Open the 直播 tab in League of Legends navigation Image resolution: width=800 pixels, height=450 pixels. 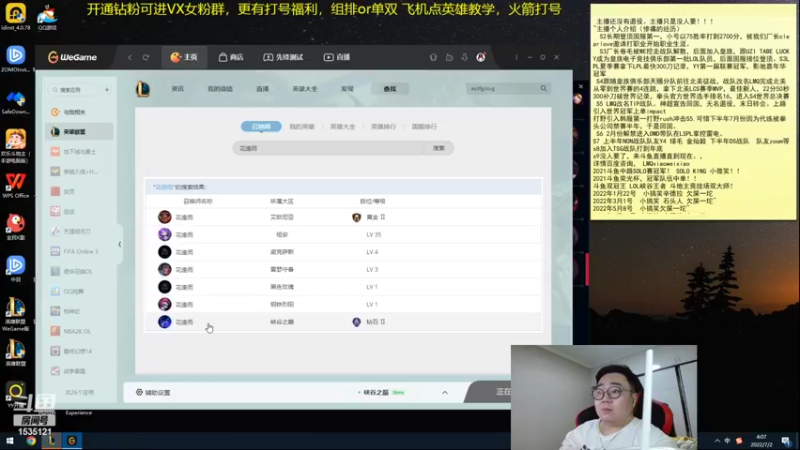click(x=262, y=89)
